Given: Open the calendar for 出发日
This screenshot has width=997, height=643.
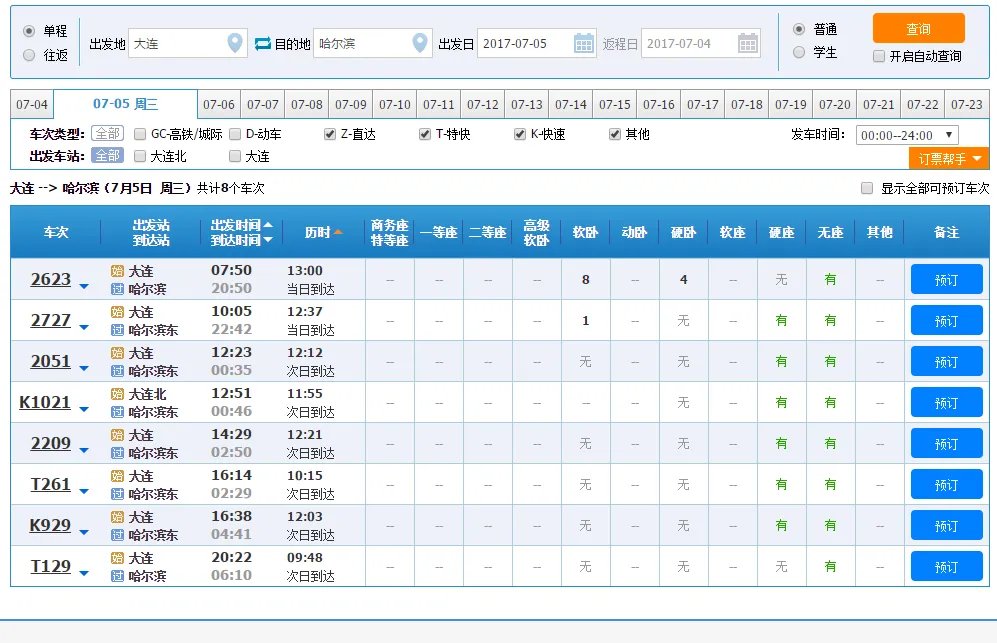Looking at the screenshot, I should tap(584, 44).
